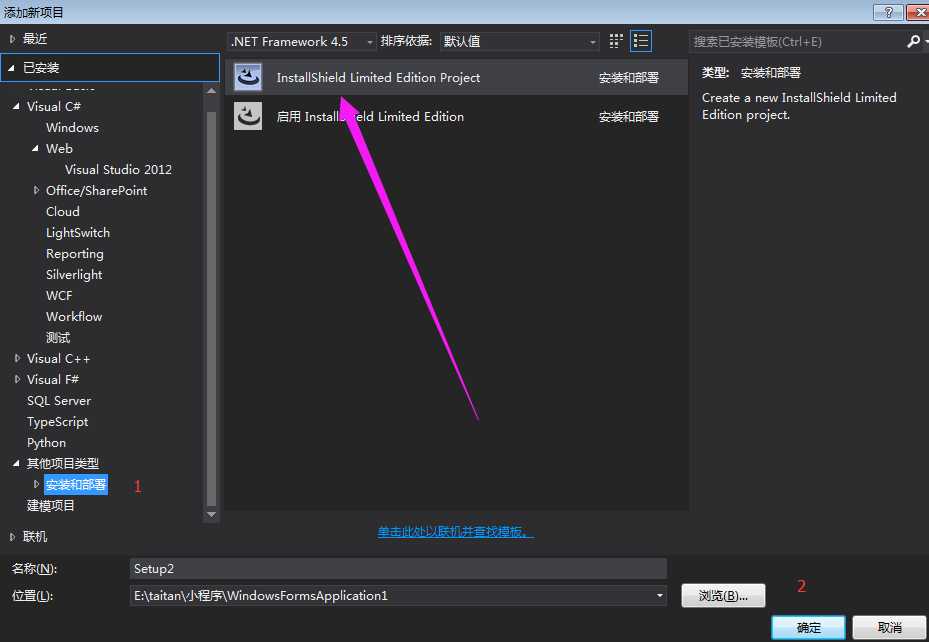Click the 浏览(B)... button
The image size is (929, 642).
(x=723, y=596)
